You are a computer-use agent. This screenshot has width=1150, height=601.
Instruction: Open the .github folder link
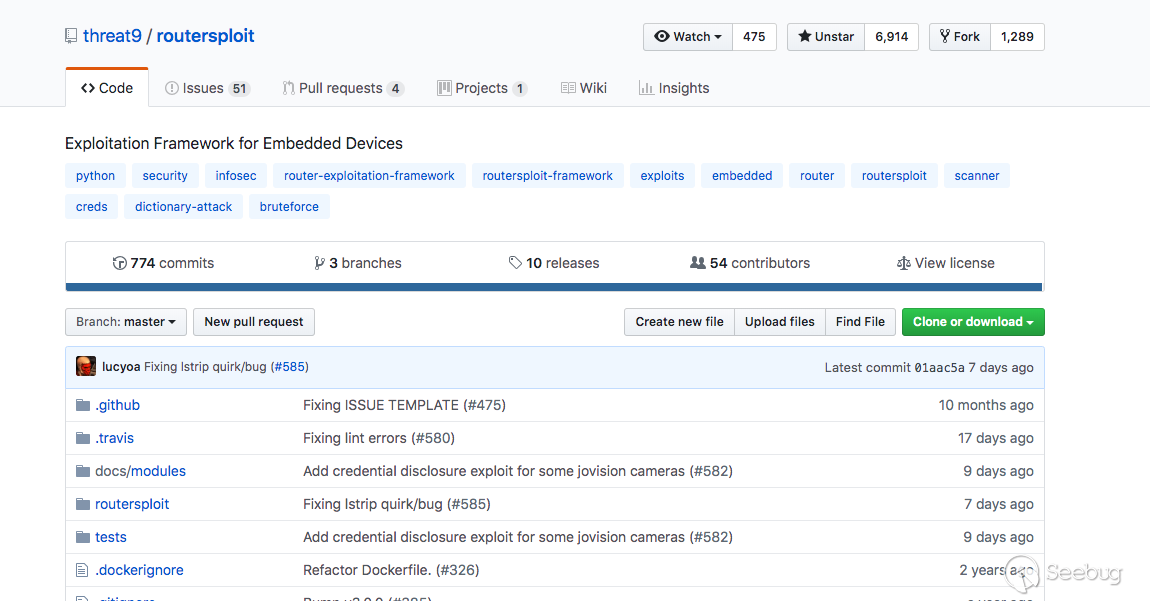[x=117, y=405]
